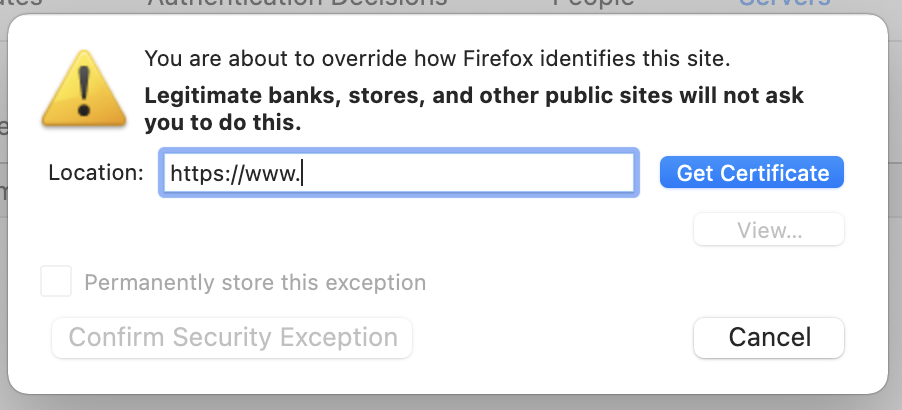Click the "Permanently store this exception" label text
Screen dimensions: 902x410
(255, 282)
